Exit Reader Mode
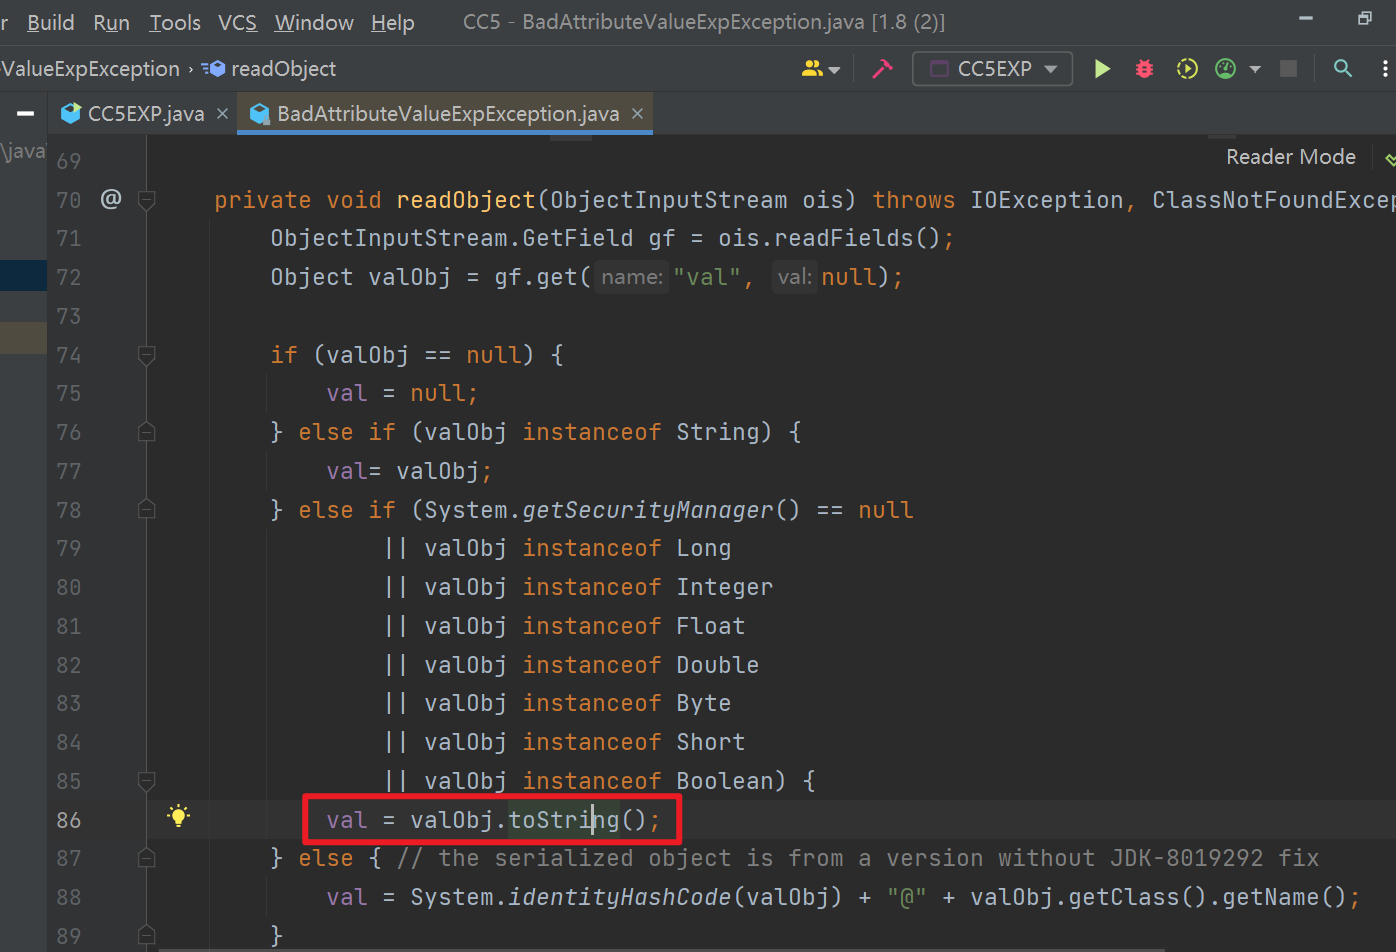This screenshot has height=952, width=1396. click(x=1290, y=157)
